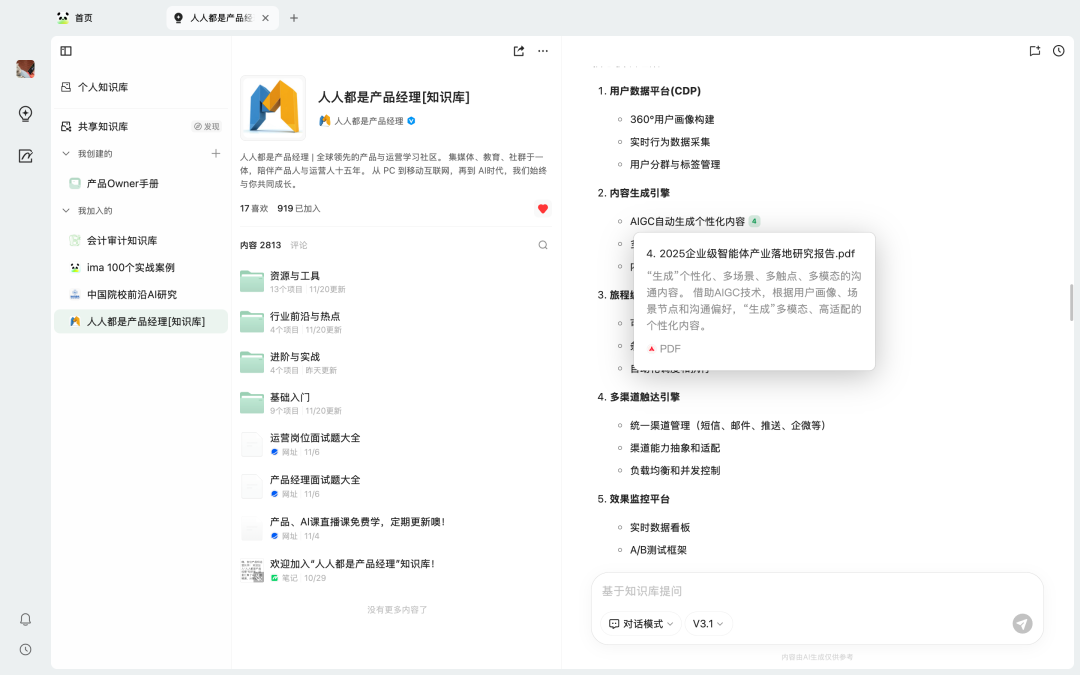Image resolution: width=1080 pixels, height=675 pixels.
Task: Click the share knowledge base icon
Action: click(519, 51)
